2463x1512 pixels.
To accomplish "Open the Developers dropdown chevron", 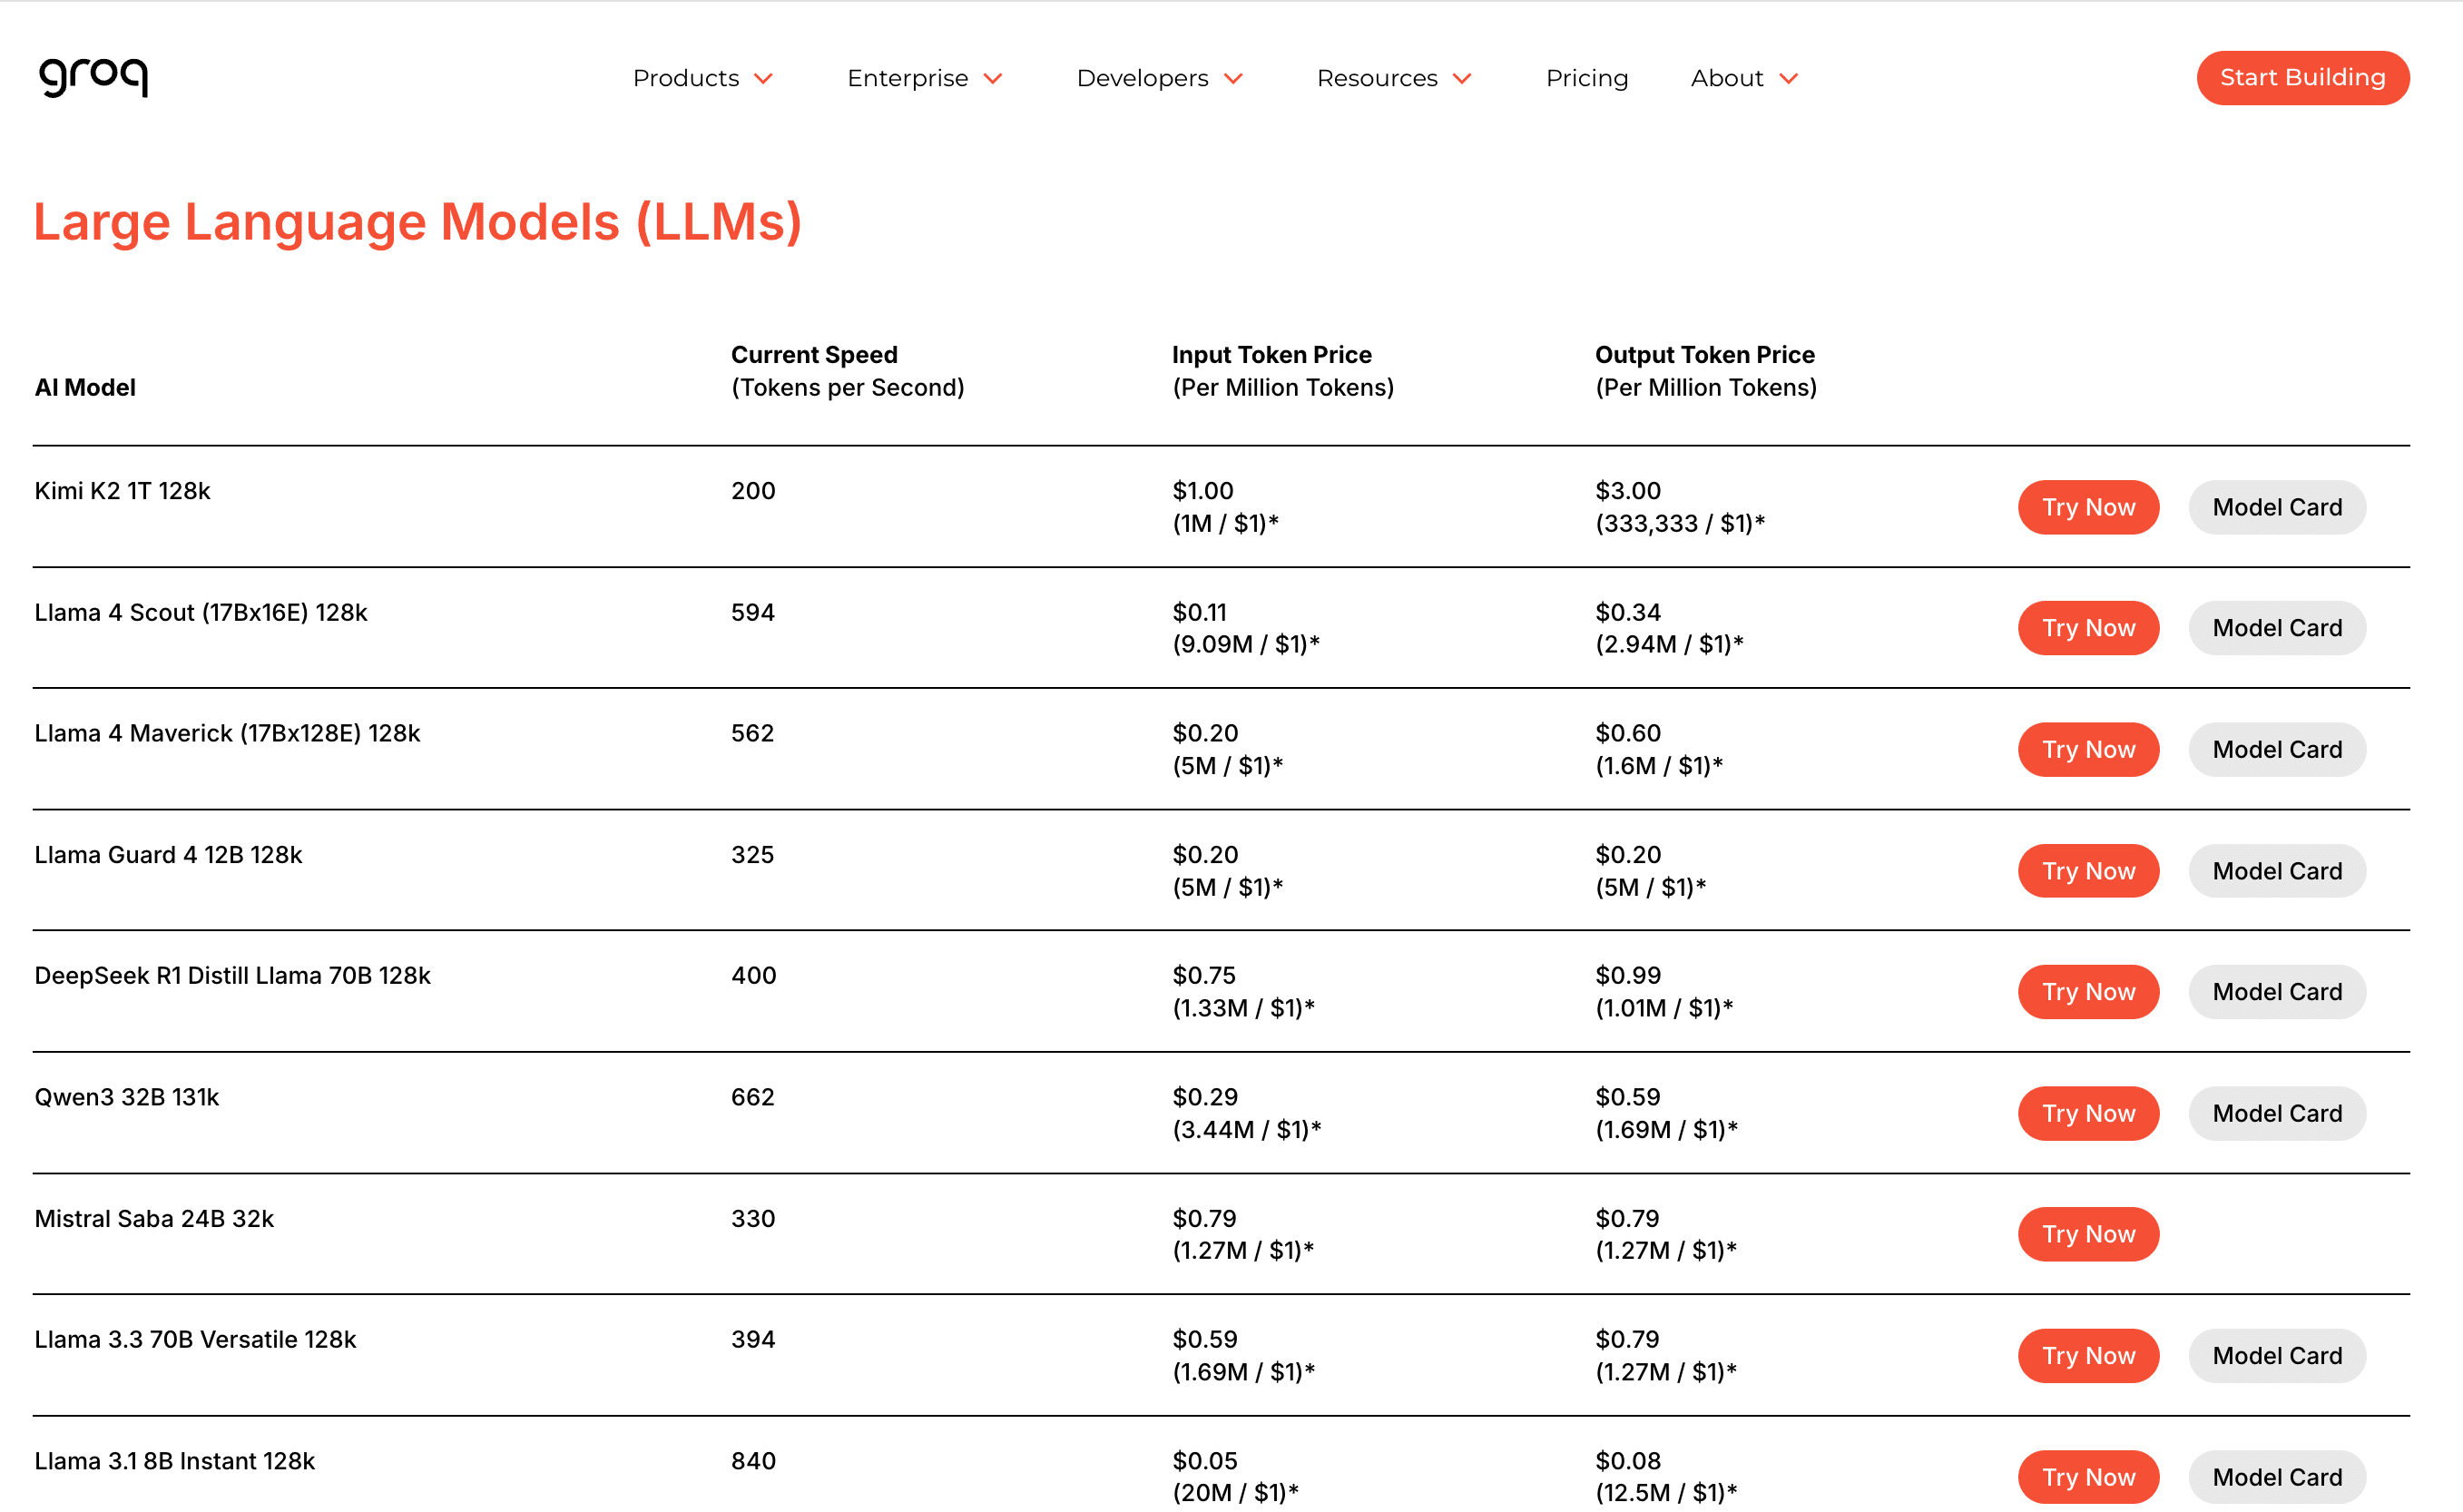I will point(1234,79).
